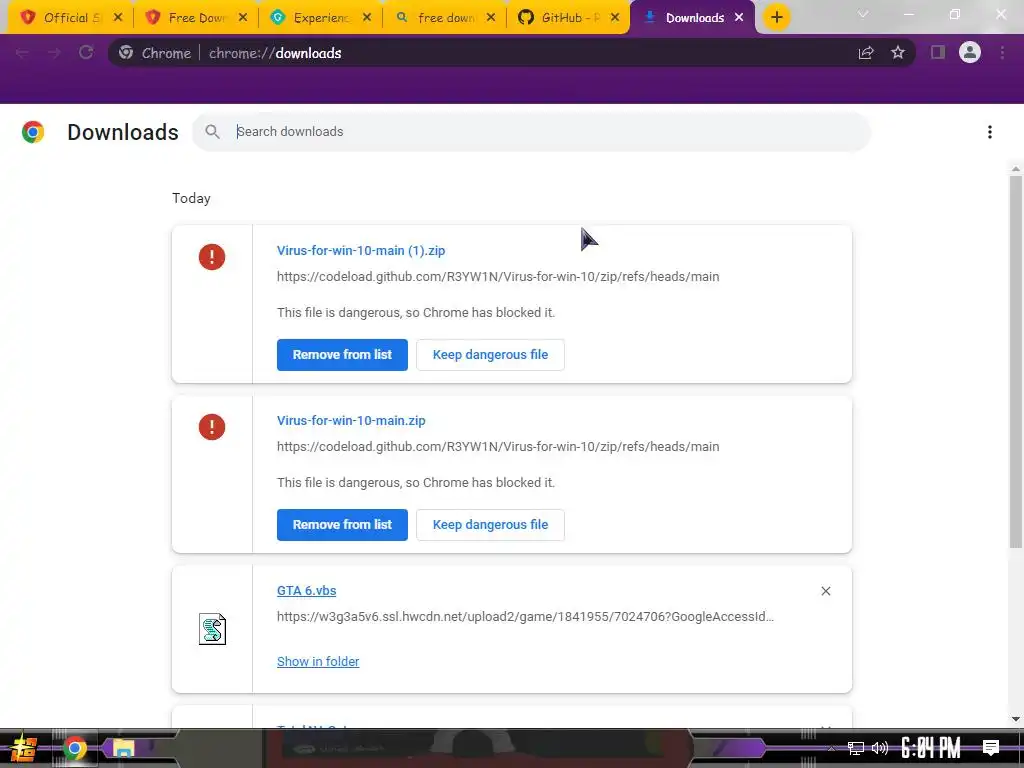This screenshot has width=1024, height=768.
Task: Click the scrollbar up arrow
Action: (1016, 169)
